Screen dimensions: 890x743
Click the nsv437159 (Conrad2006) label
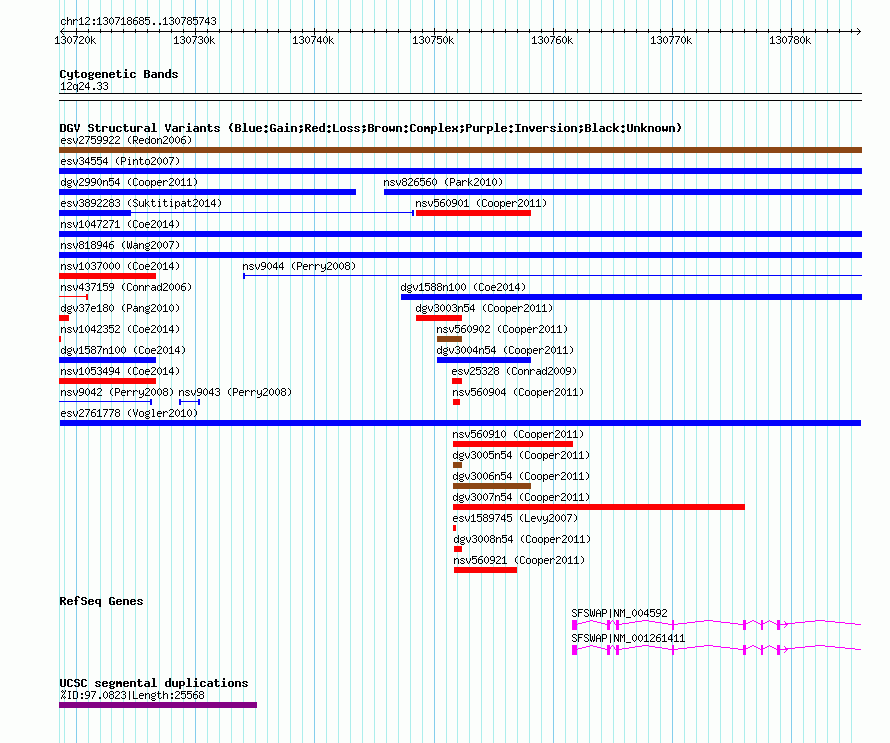(126, 287)
